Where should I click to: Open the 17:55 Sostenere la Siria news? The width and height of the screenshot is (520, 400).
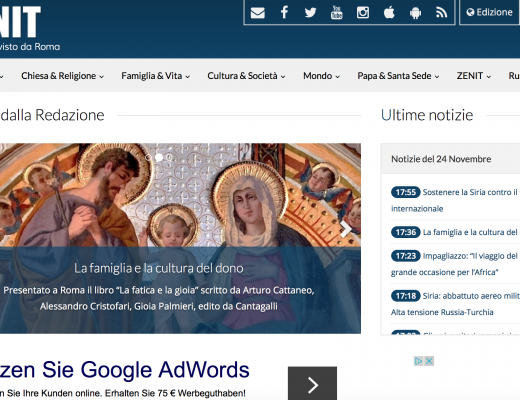pos(455,200)
